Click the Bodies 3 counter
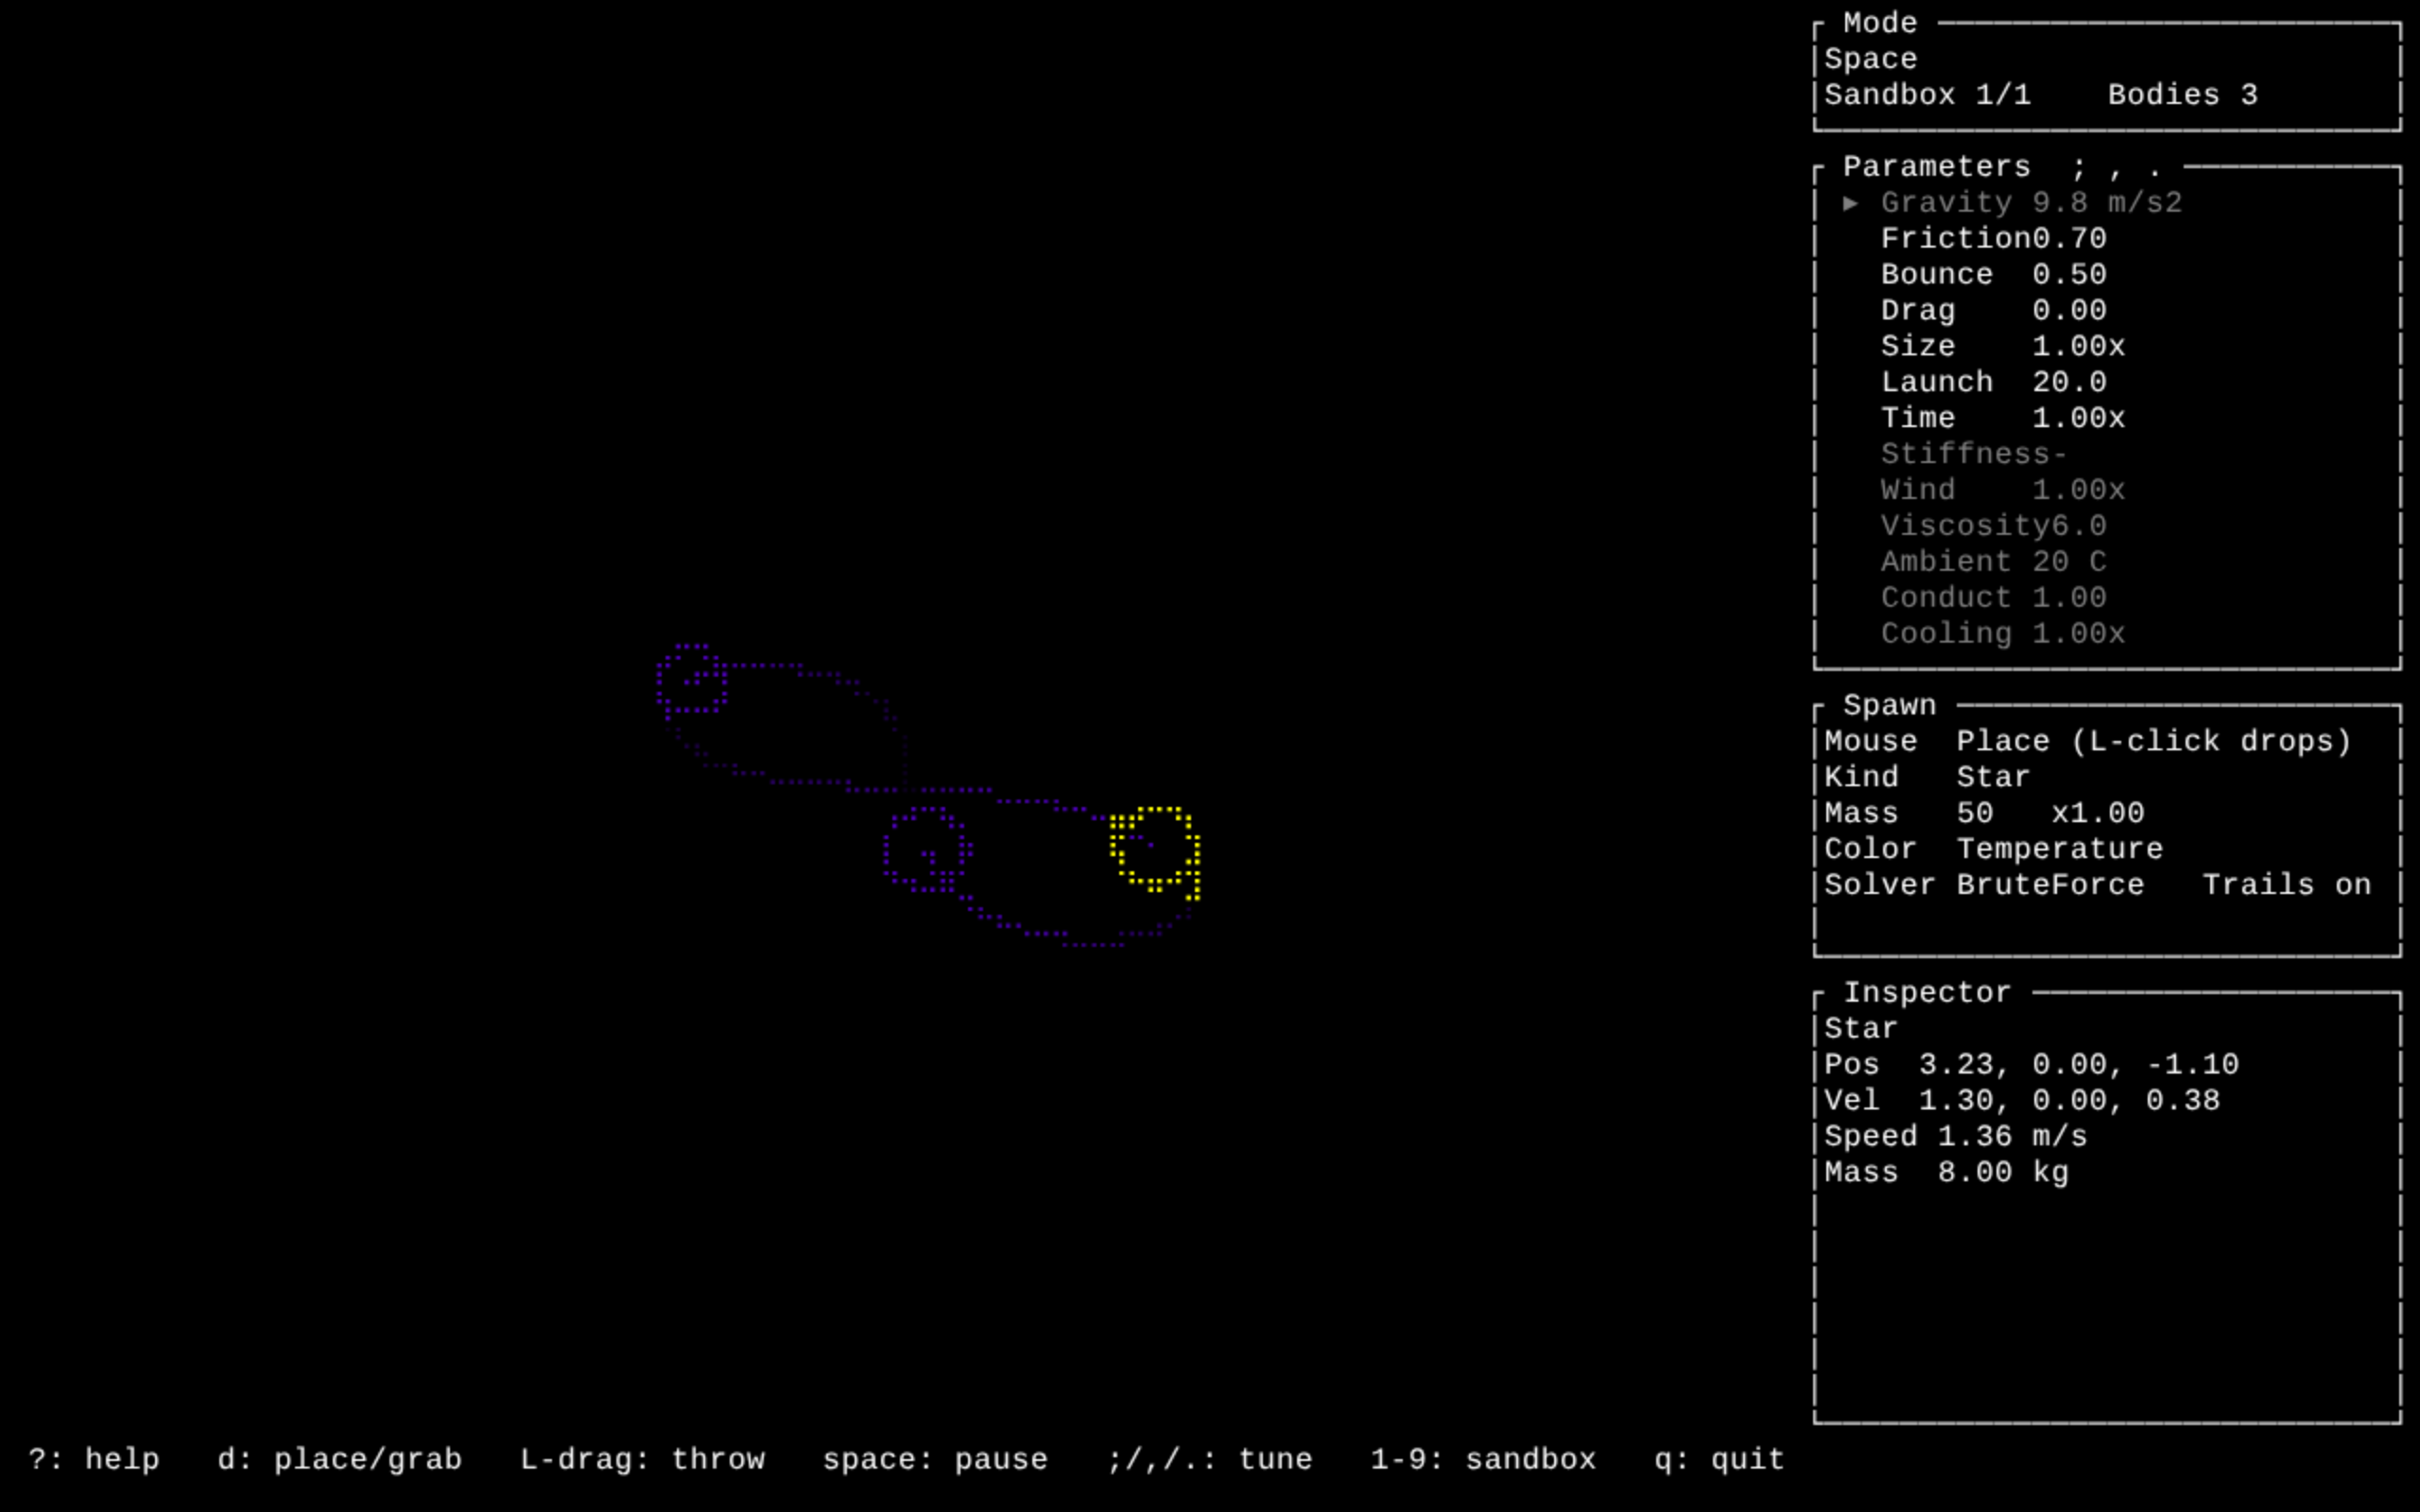 pos(2182,95)
